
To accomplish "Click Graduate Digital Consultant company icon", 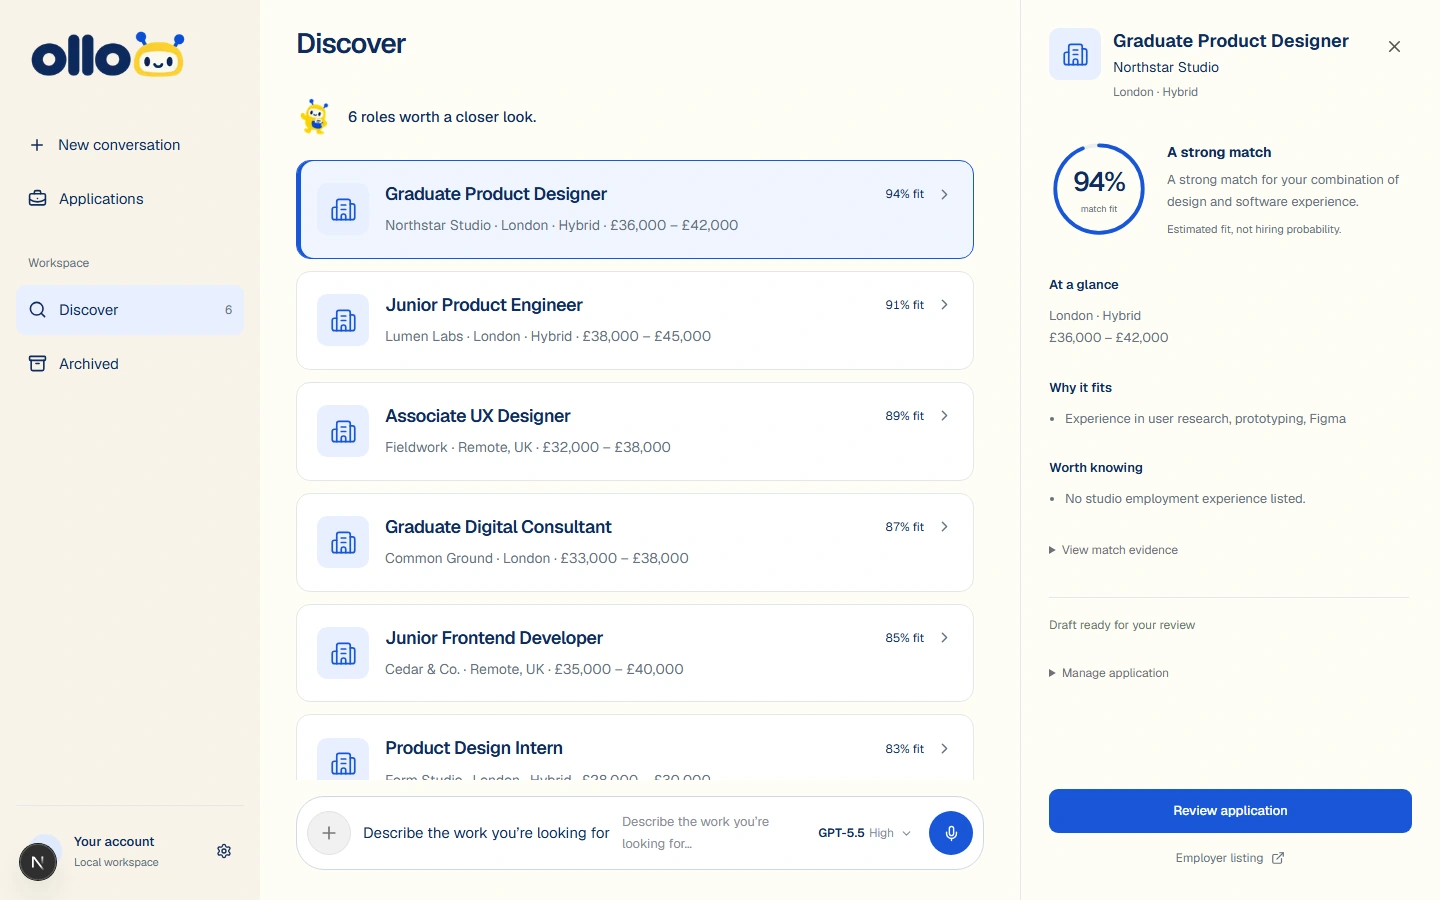I will 343,542.
